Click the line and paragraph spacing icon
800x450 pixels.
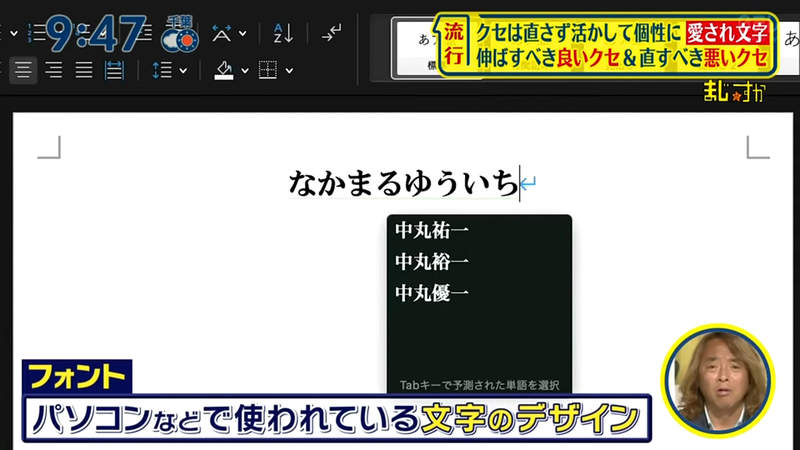click(162, 70)
